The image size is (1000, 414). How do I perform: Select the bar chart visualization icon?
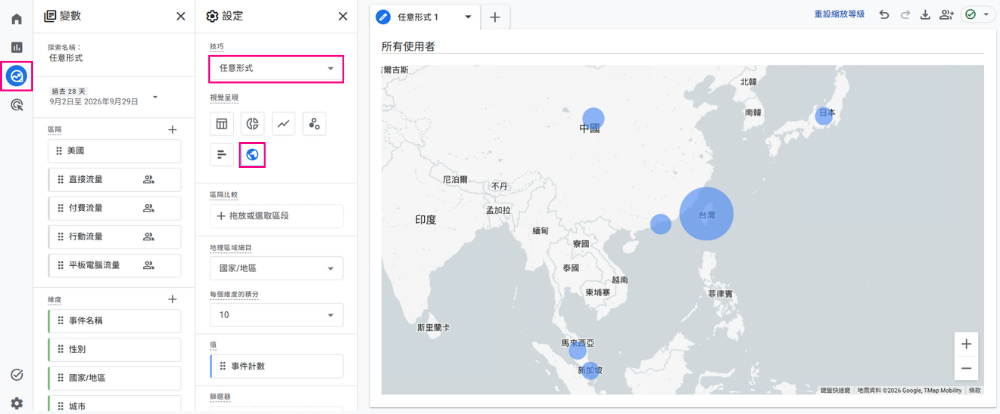[222, 154]
